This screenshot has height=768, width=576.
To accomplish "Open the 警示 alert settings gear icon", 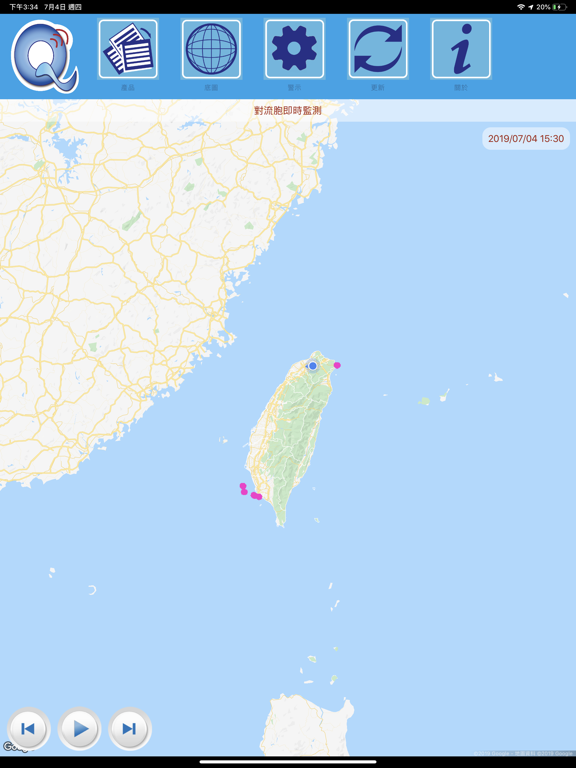I will click(x=294, y=49).
